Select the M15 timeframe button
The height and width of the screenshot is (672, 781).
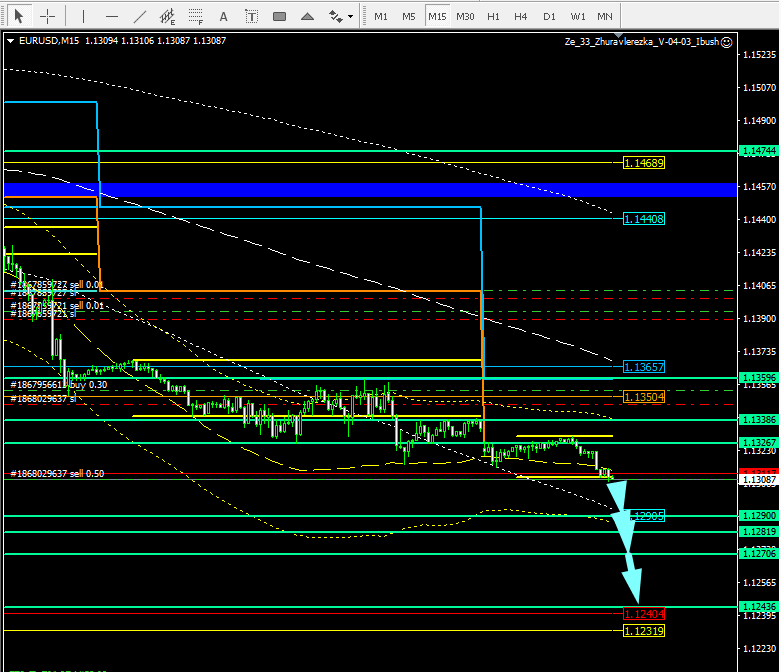click(x=437, y=16)
